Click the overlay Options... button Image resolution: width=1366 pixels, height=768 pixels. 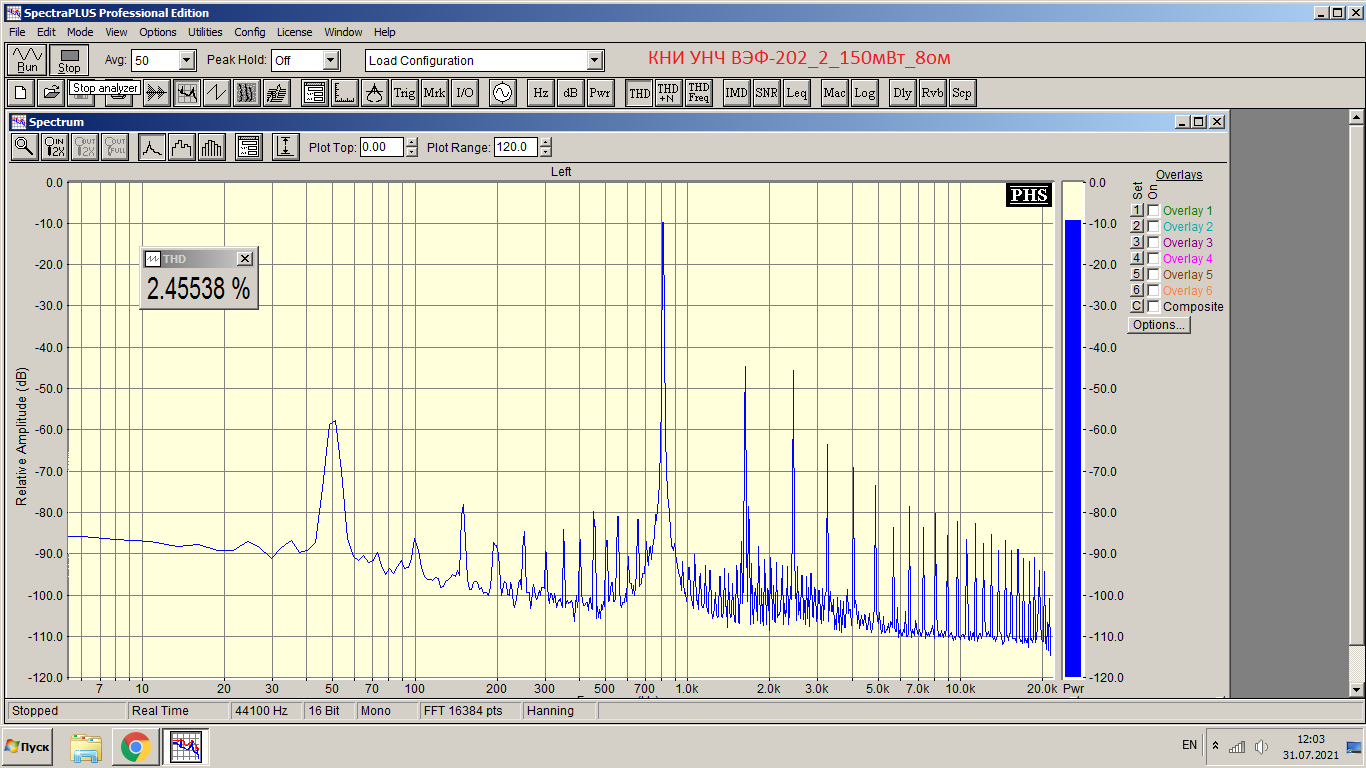tap(1159, 325)
